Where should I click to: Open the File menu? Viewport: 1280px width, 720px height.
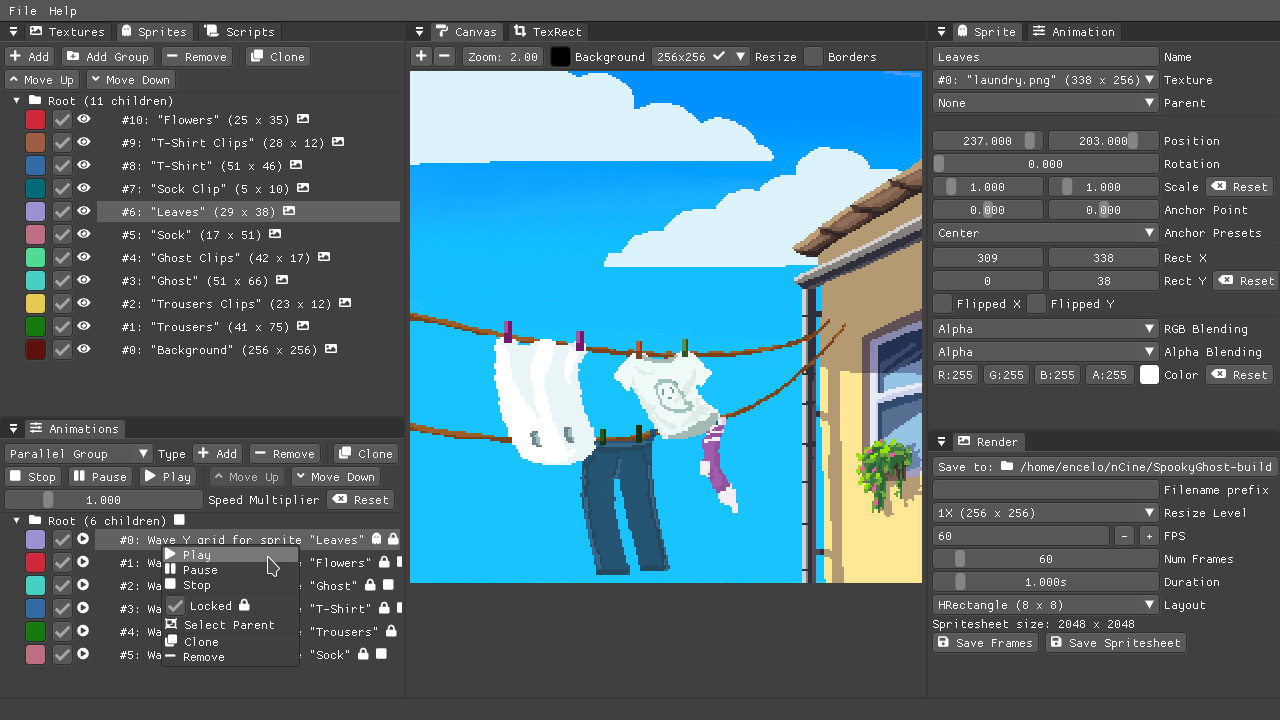tap(22, 11)
